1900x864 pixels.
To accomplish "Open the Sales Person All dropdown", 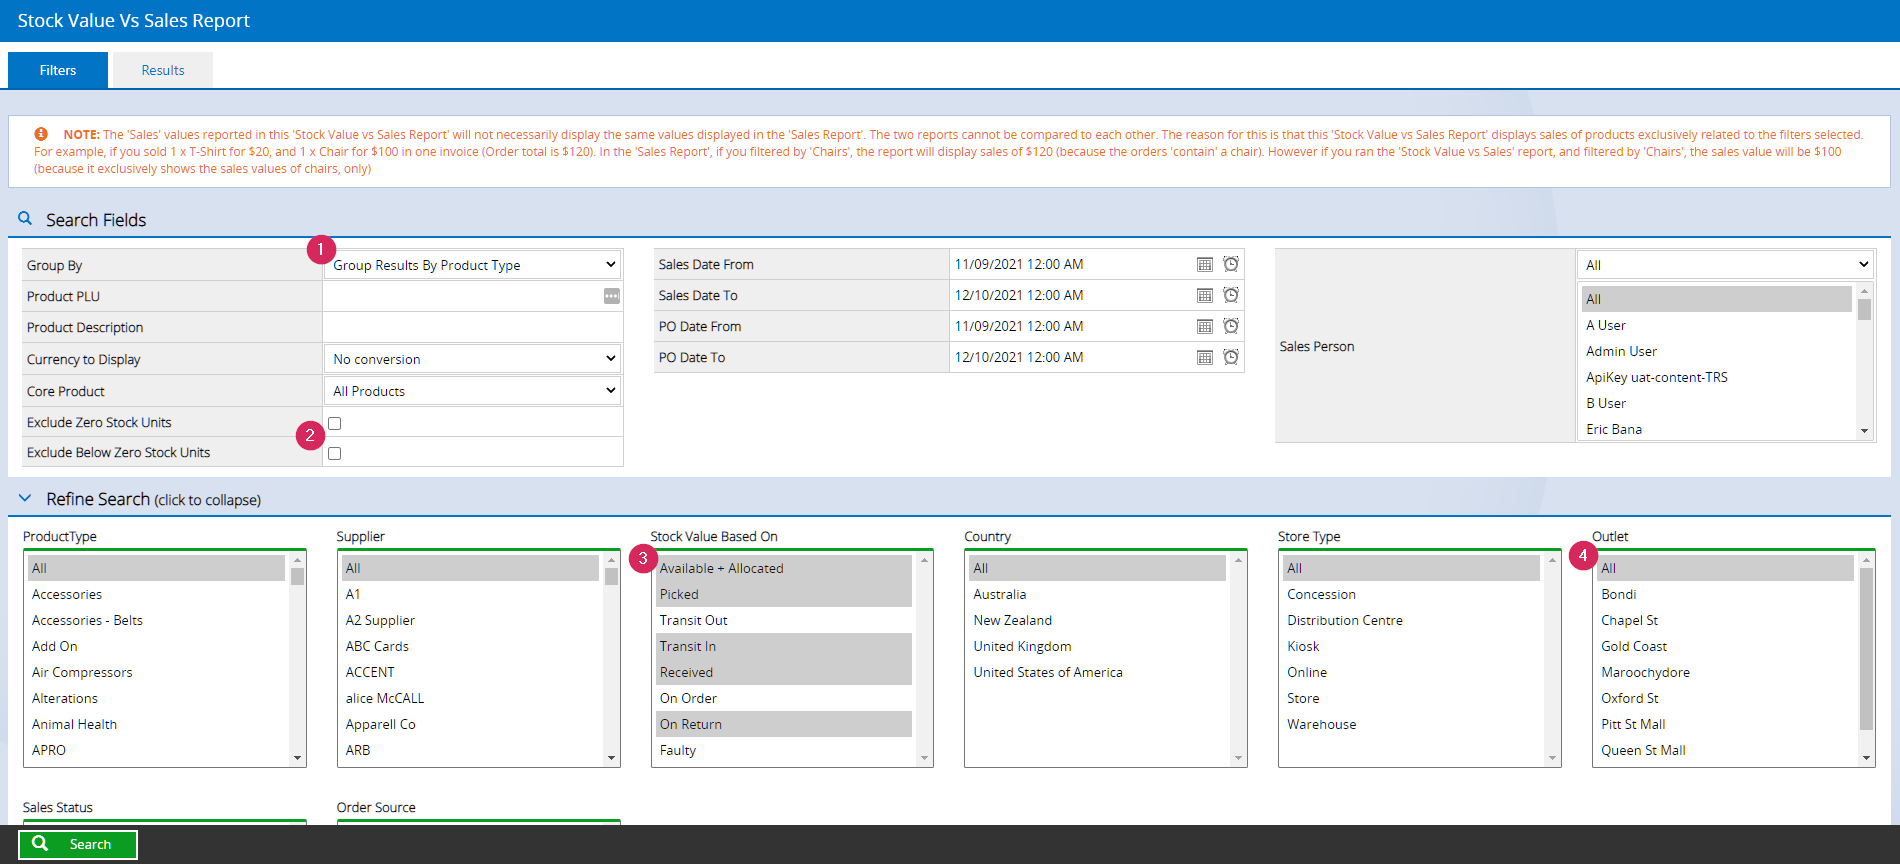I will 1725,265.
